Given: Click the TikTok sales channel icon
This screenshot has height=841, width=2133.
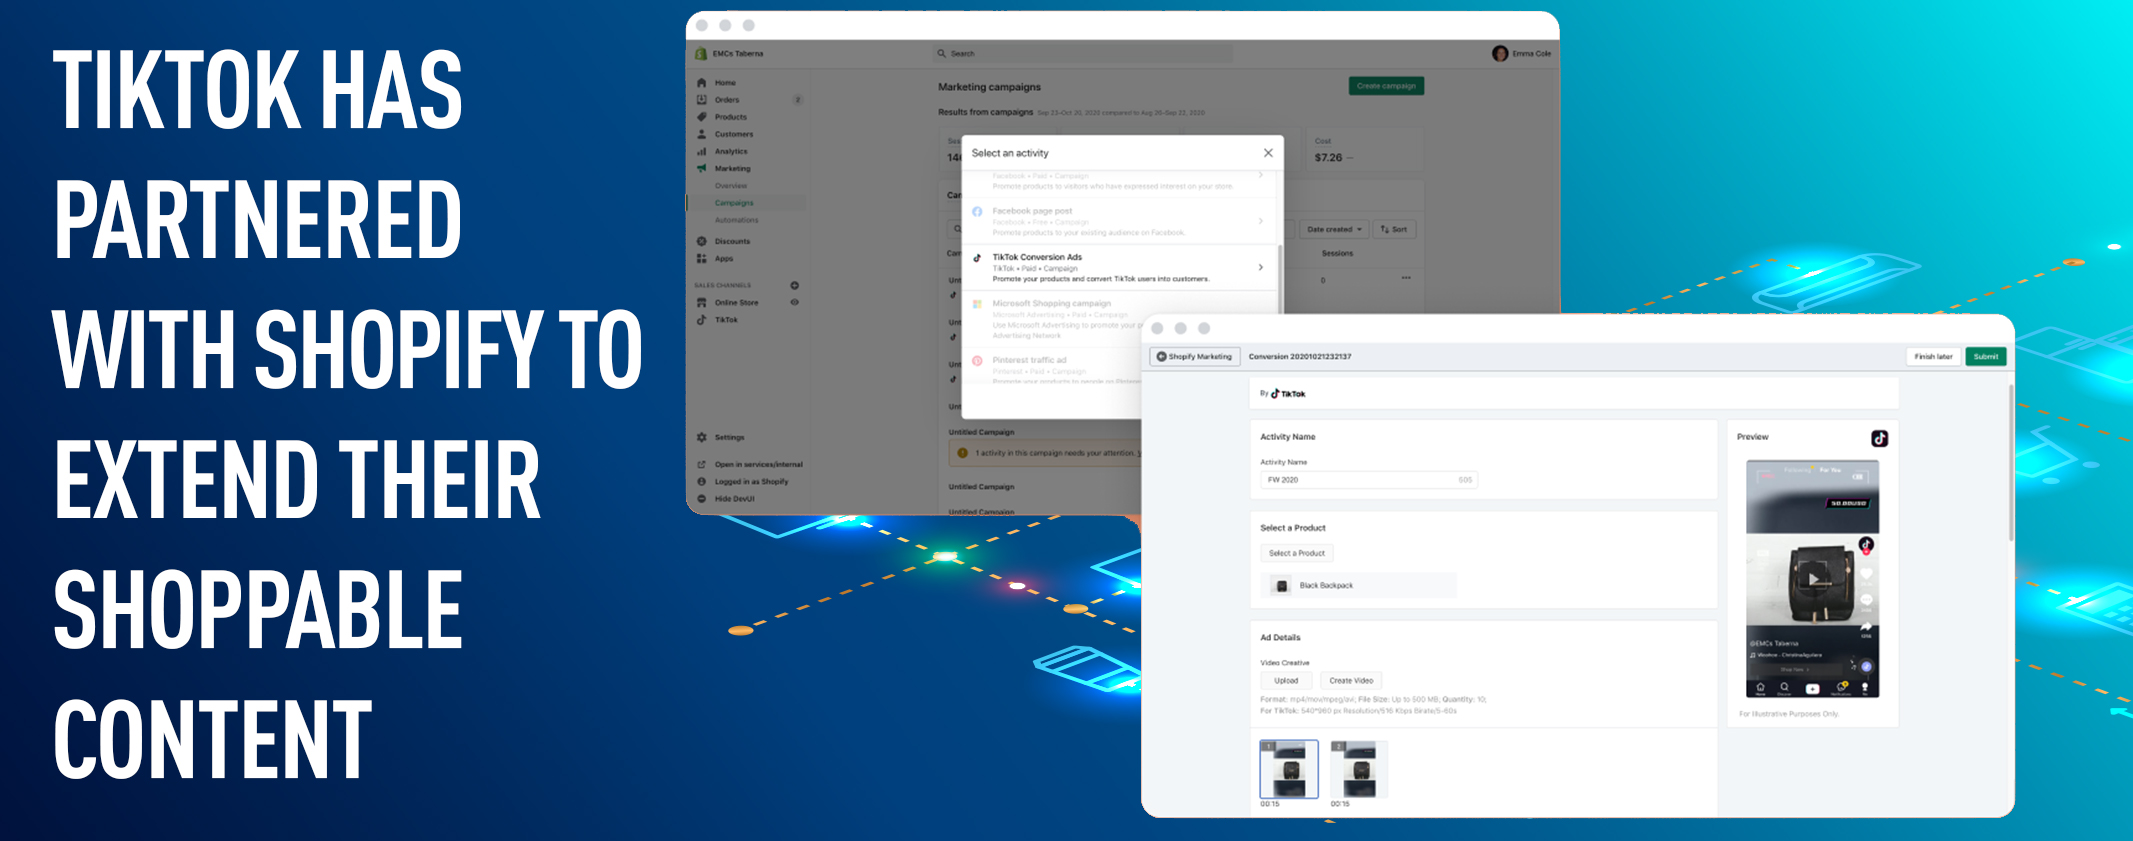Looking at the screenshot, I should tap(702, 320).
